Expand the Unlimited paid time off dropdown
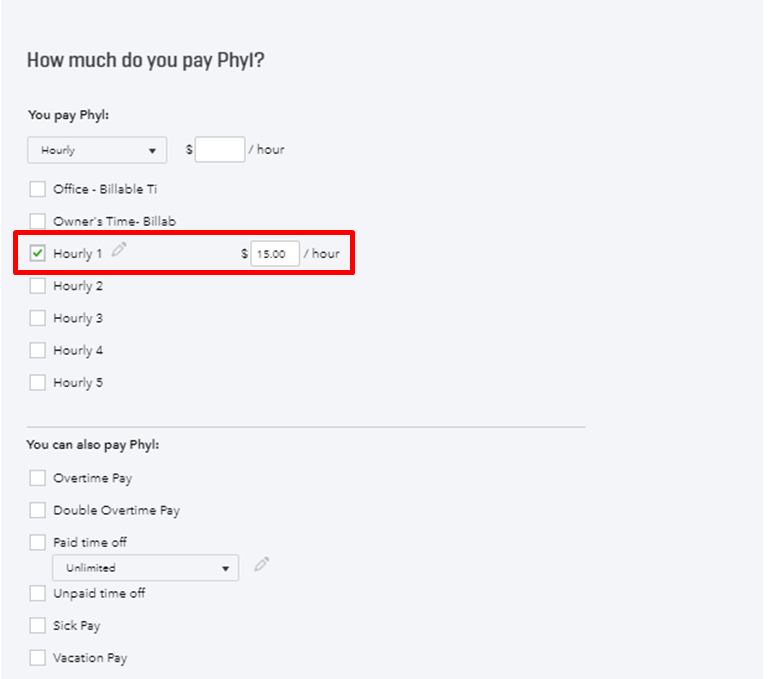This screenshot has width=777, height=679. [145, 568]
